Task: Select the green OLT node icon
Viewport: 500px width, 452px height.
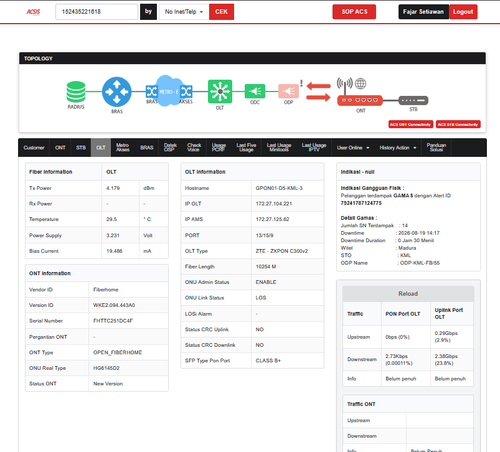Action: coord(220,91)
